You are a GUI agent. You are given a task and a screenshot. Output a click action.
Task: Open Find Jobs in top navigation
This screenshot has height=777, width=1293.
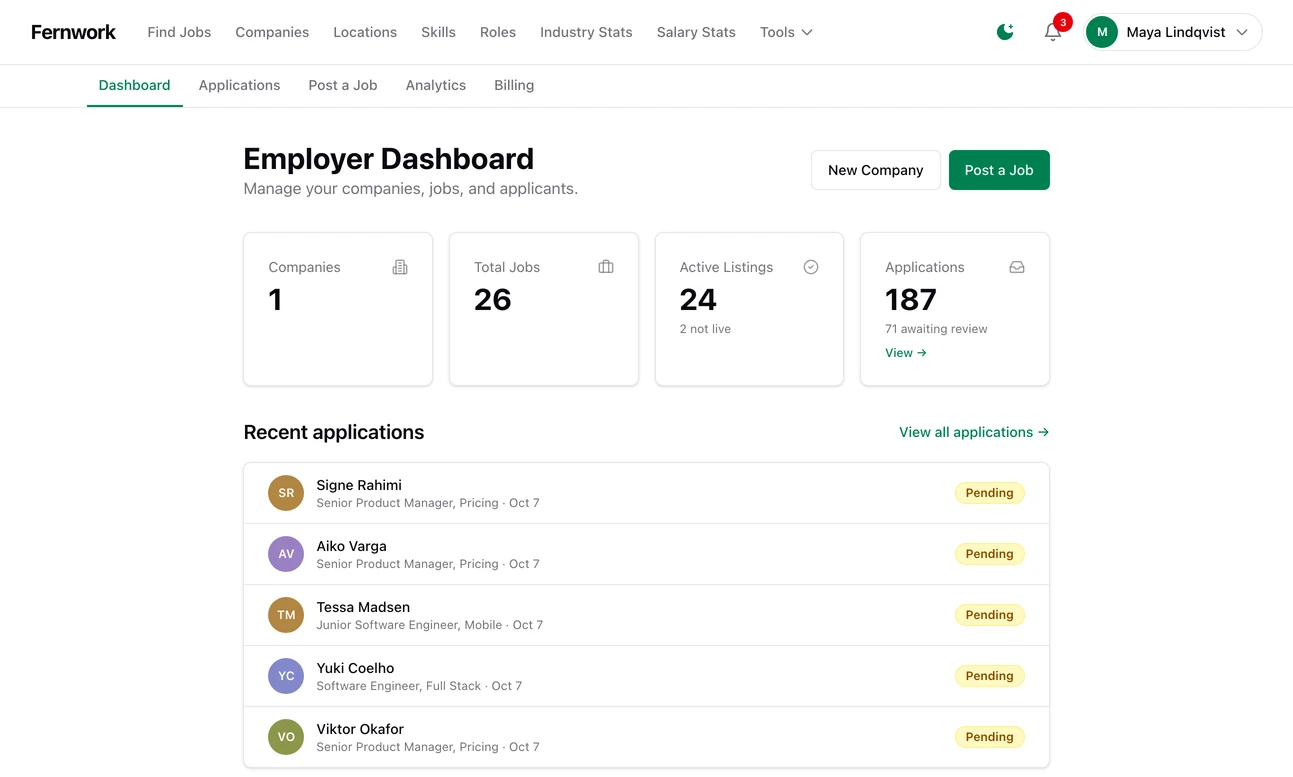click(x=179, y=32)
